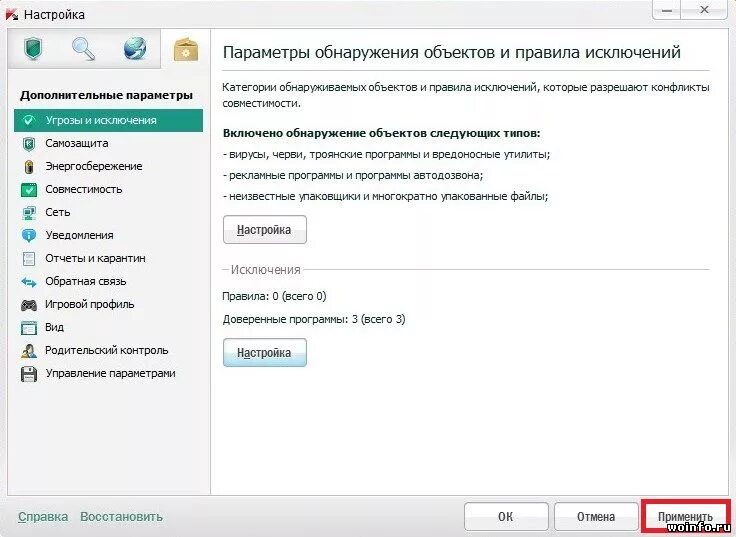Open the green shield Protection tab
This screenshot has height=537, width=736.
33,49
